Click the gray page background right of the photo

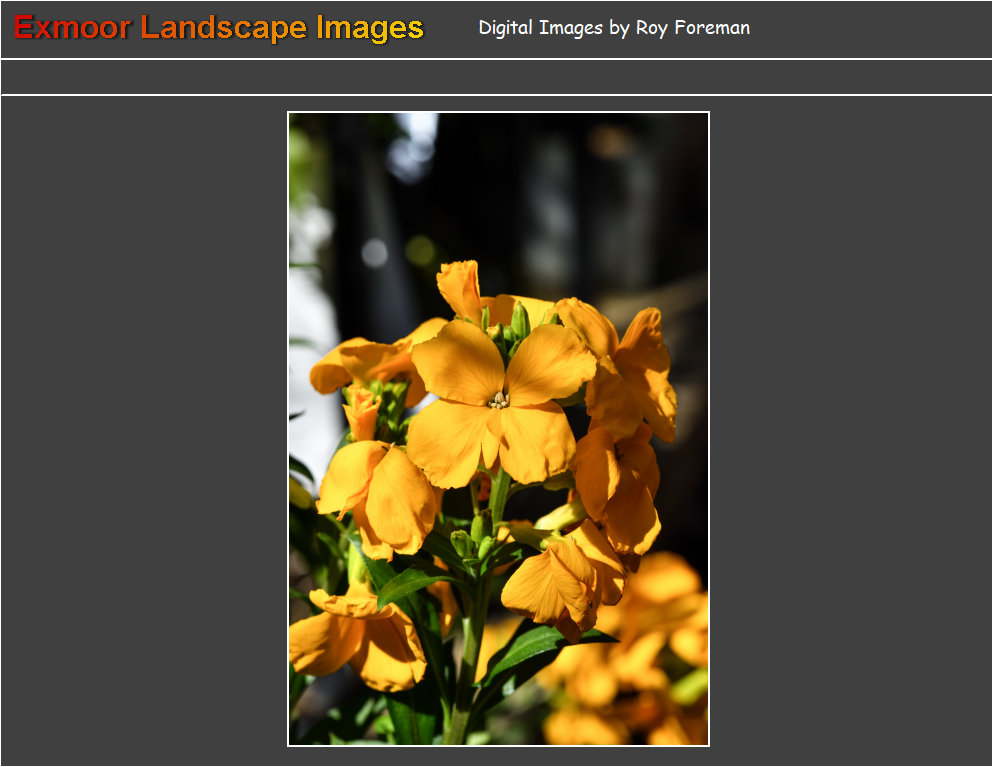coord(850,430)
